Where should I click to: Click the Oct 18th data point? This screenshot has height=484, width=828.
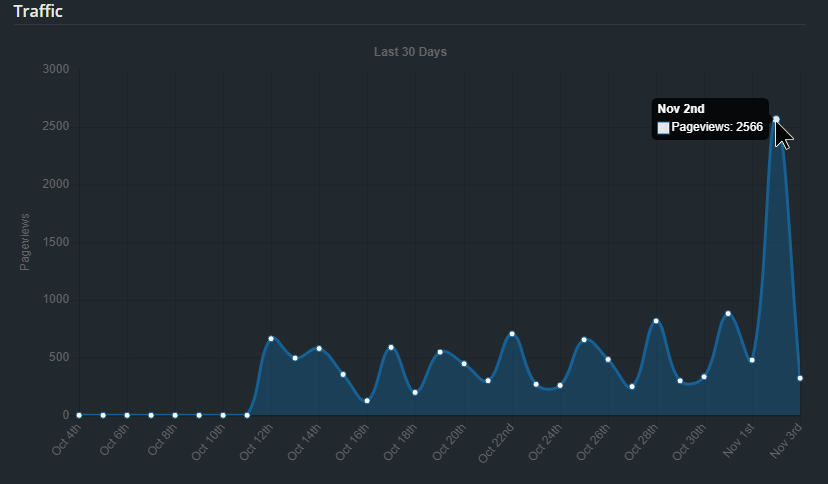click(x=415, y=392)
